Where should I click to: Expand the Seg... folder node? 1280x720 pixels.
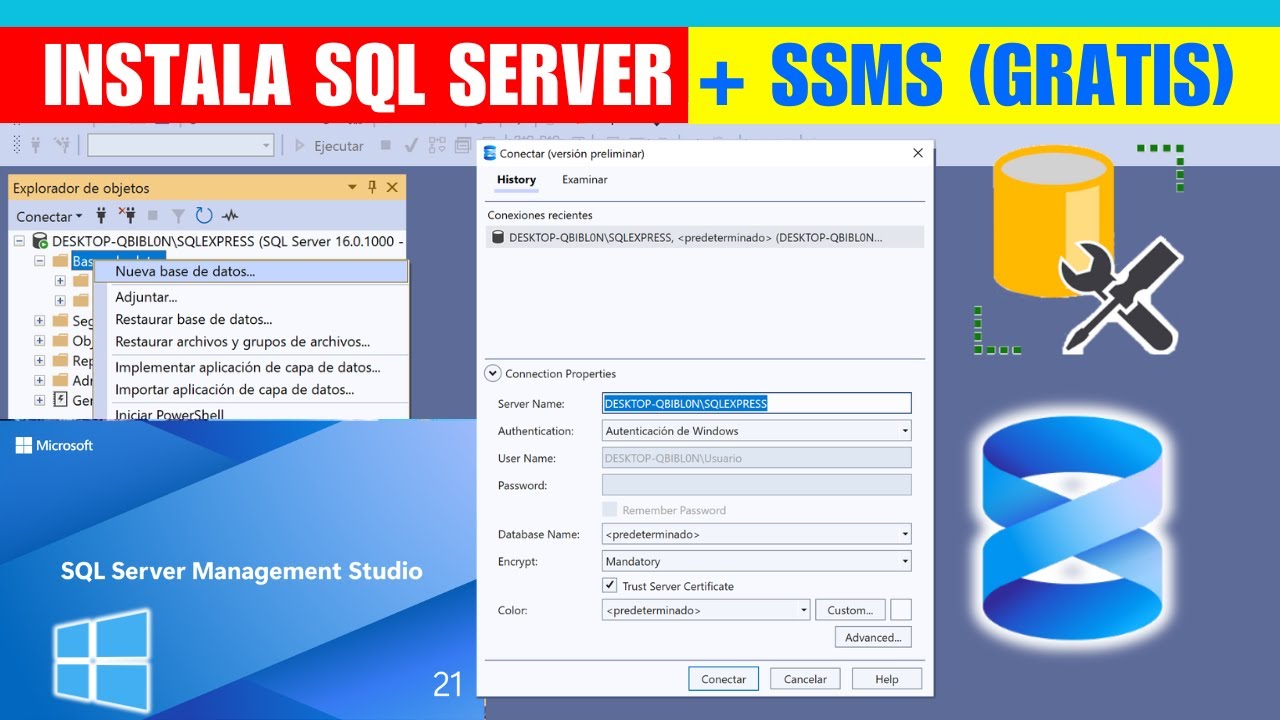40,321
